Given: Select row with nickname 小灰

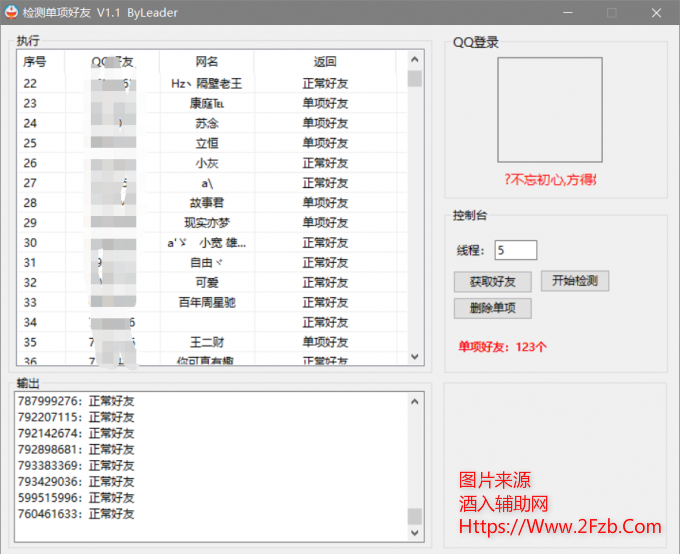Looking at the screenshot, I should pos(212,163).
